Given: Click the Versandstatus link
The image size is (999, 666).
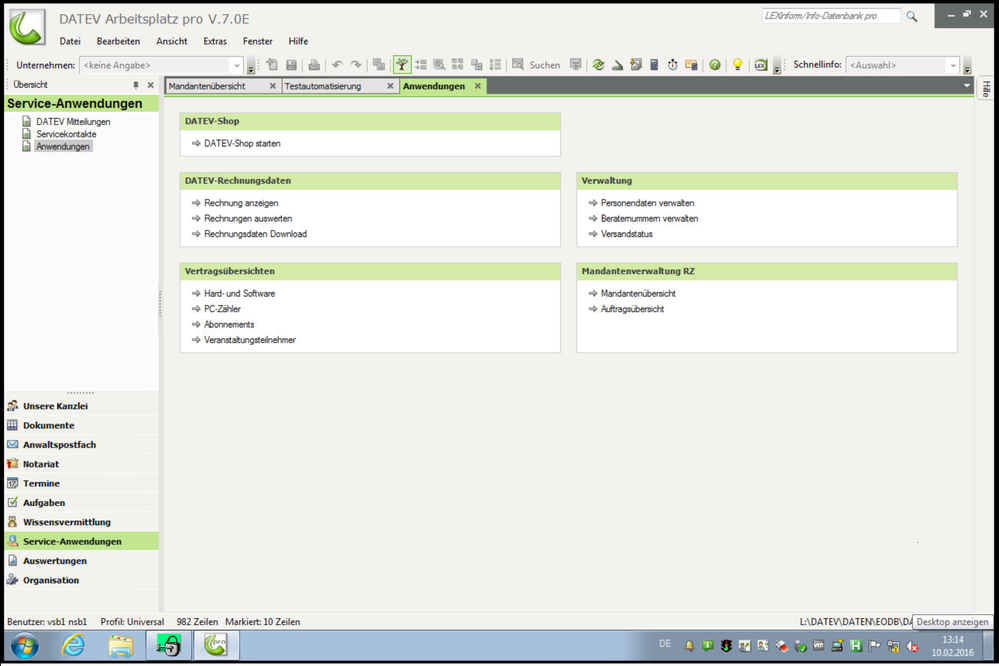Looking at the screenshot, I should tap(626, 234).
